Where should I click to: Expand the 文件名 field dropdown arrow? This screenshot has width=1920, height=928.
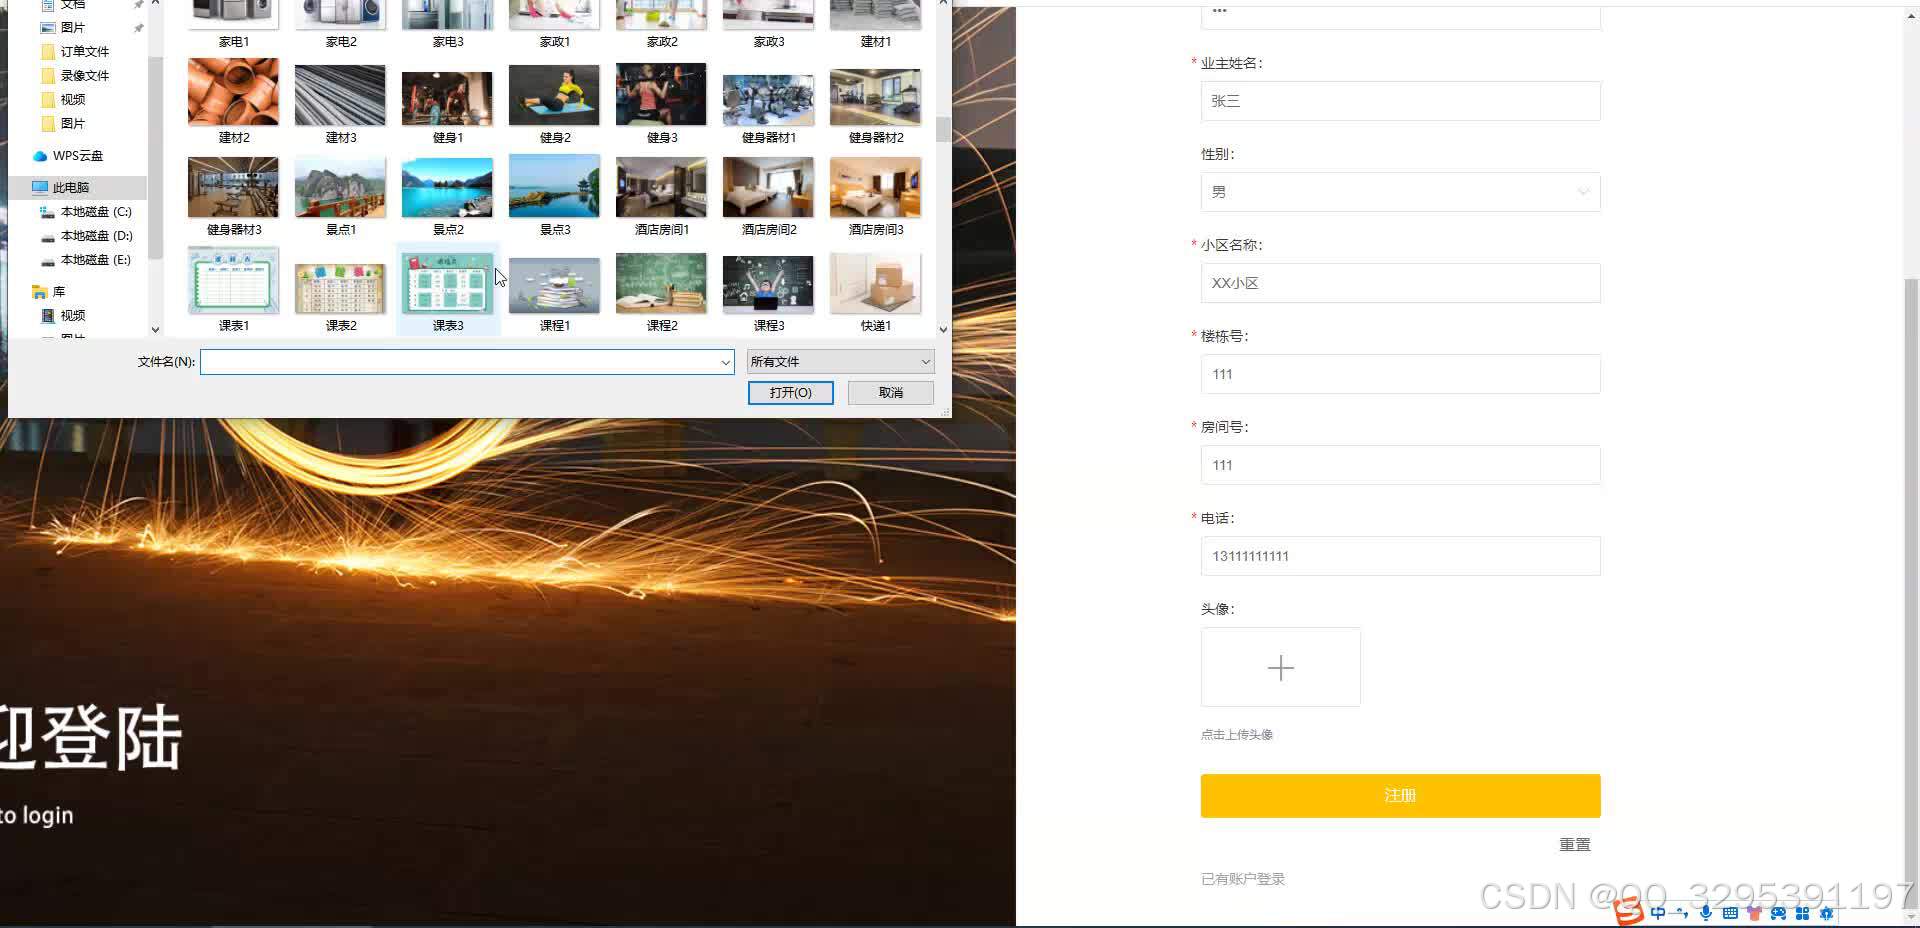pyautogui.click(x=726, y=362)
